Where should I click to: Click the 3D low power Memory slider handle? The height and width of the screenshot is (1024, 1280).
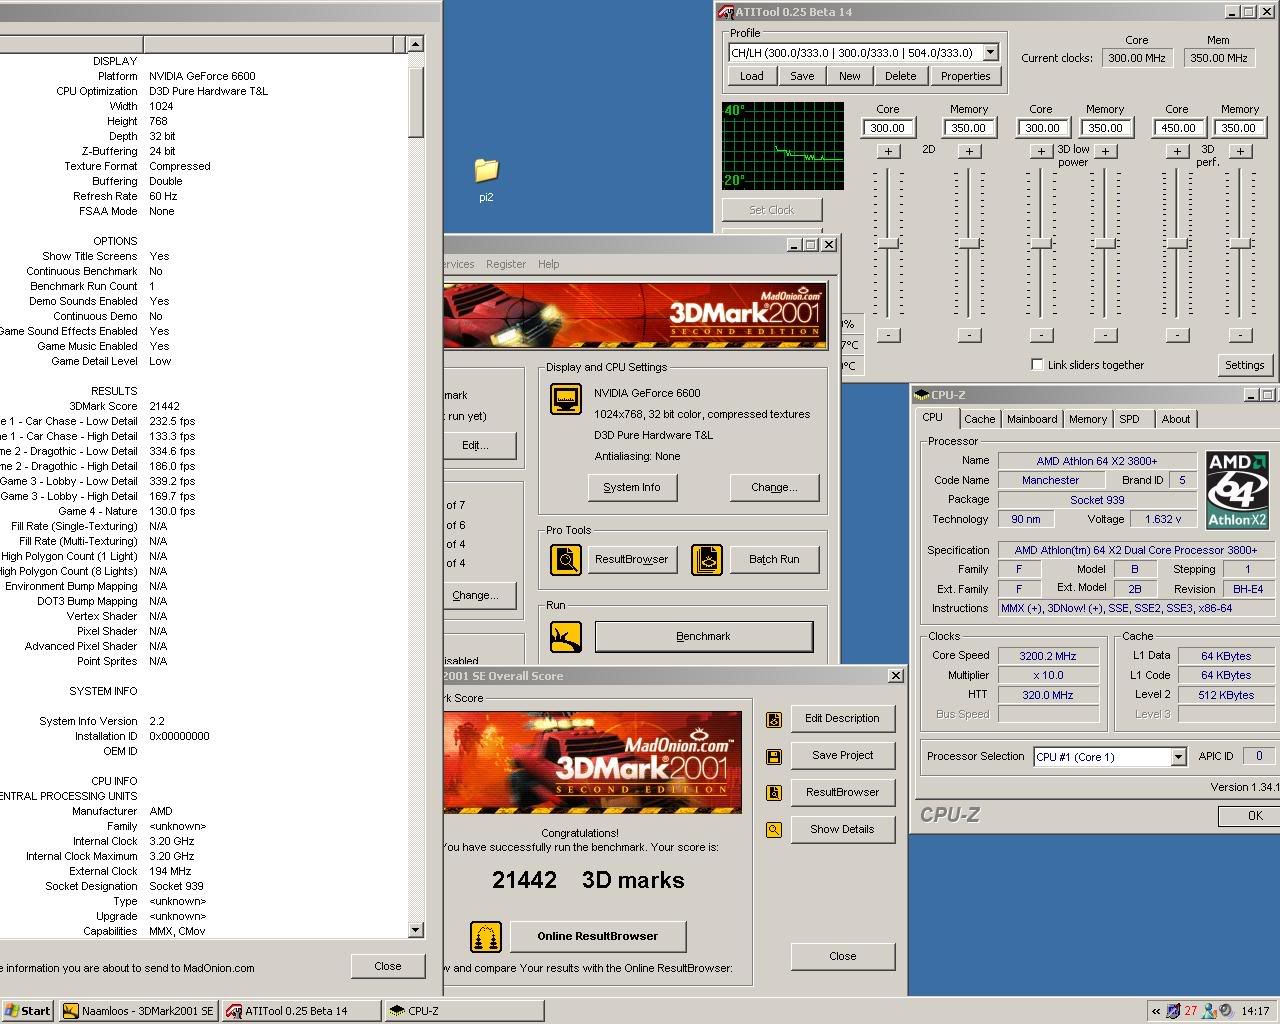coord(1105,244)
